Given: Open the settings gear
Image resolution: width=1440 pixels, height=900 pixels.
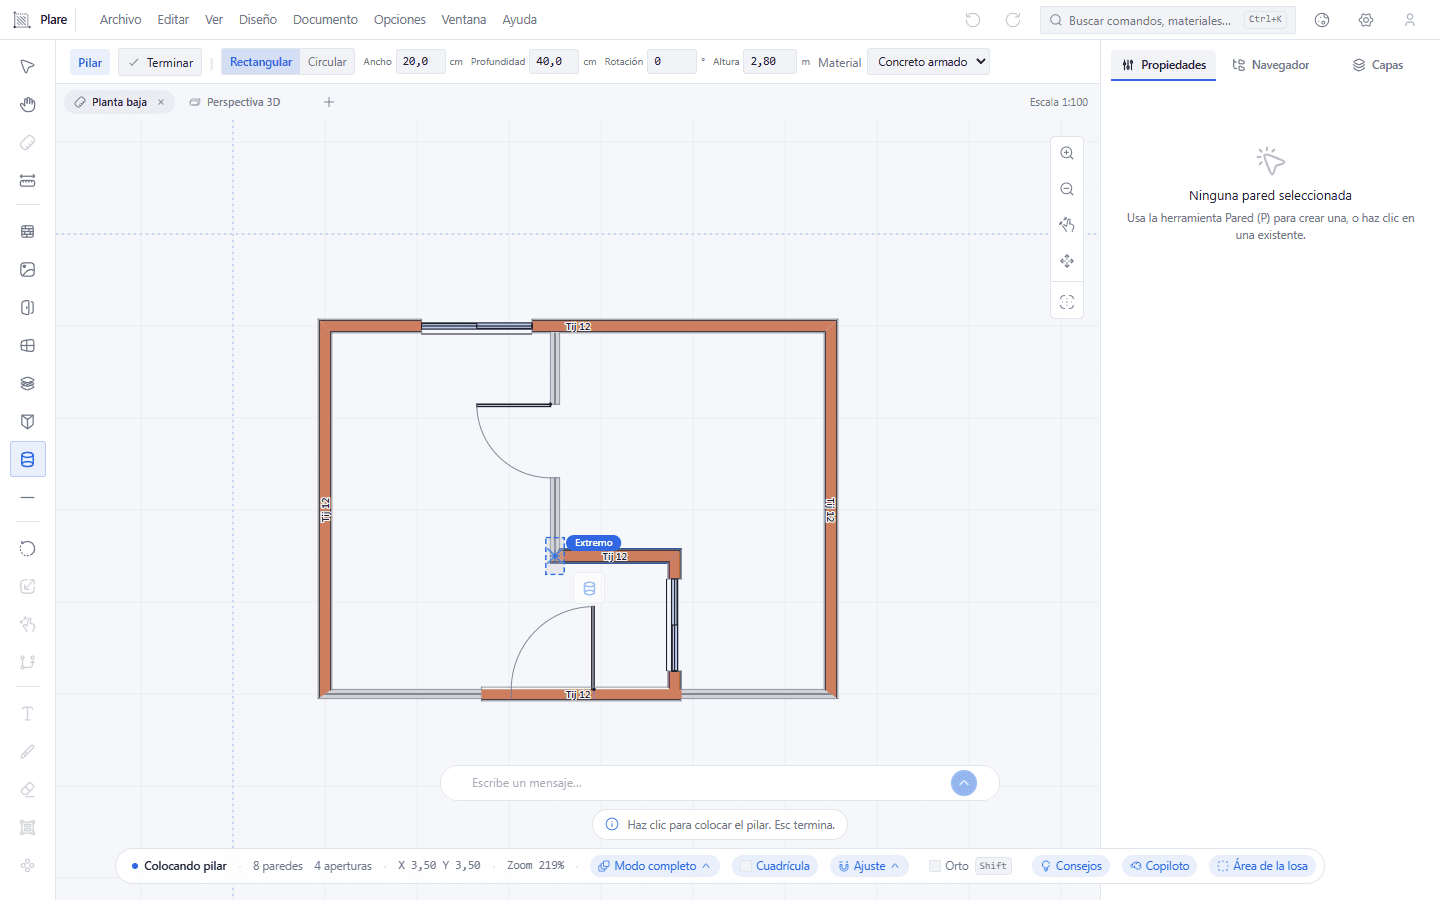Looking at the screenshot, I should pos(1366,20).
